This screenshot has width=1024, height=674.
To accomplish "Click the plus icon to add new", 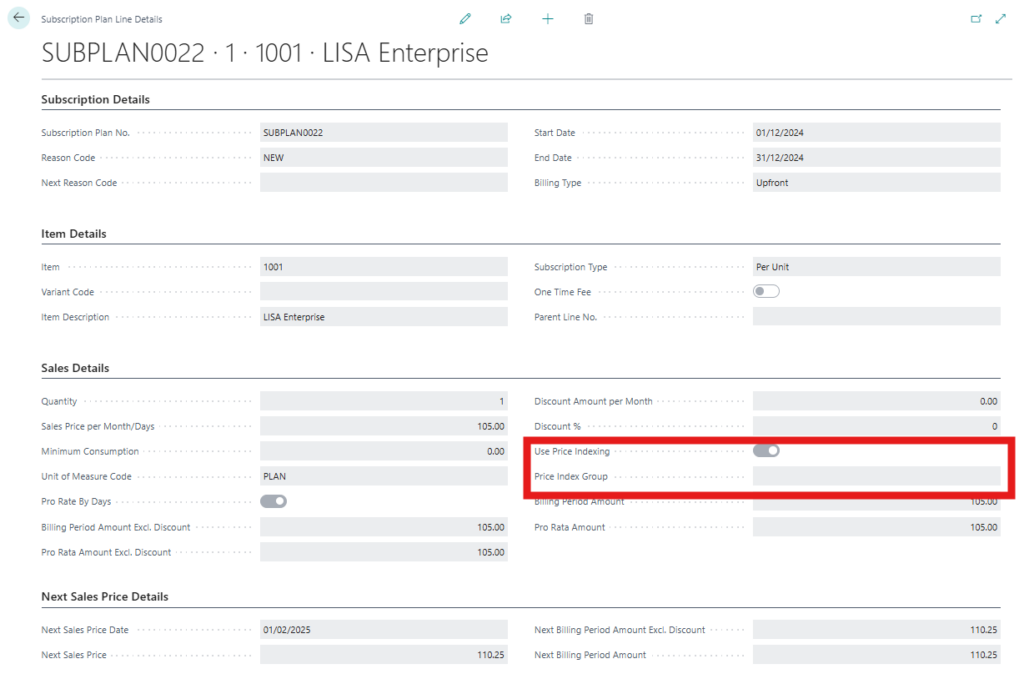I will [547, 19].
